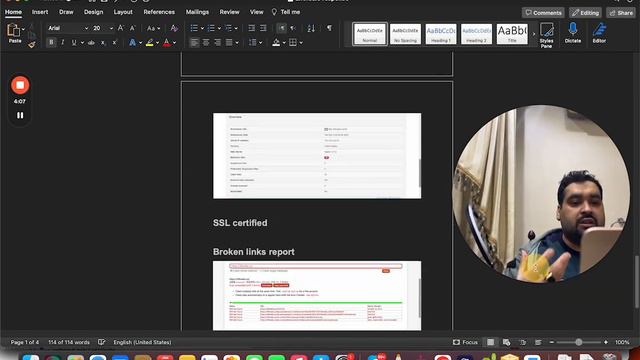Click the red font color A

click(x=167, y=42)
